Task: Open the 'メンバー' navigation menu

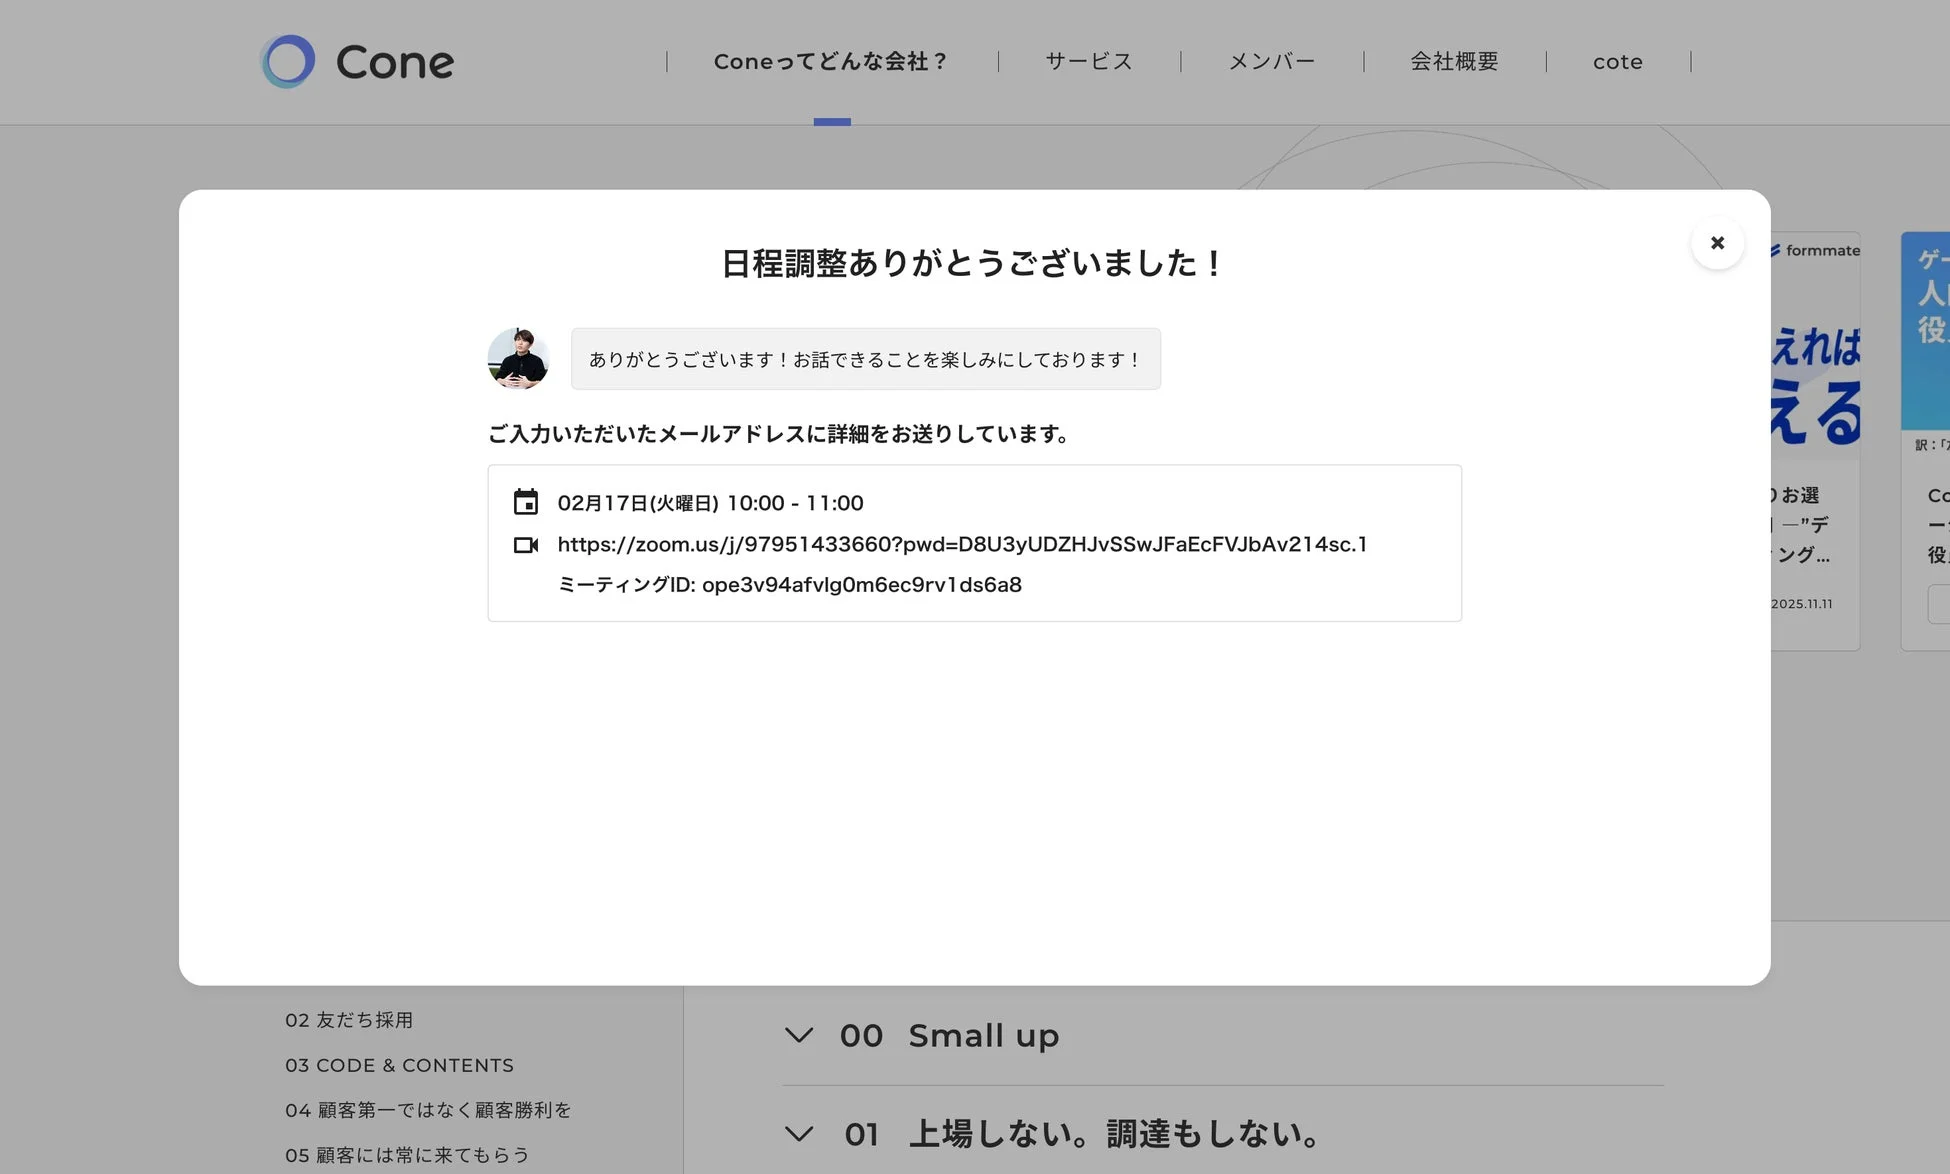Action: point(1272,61)
